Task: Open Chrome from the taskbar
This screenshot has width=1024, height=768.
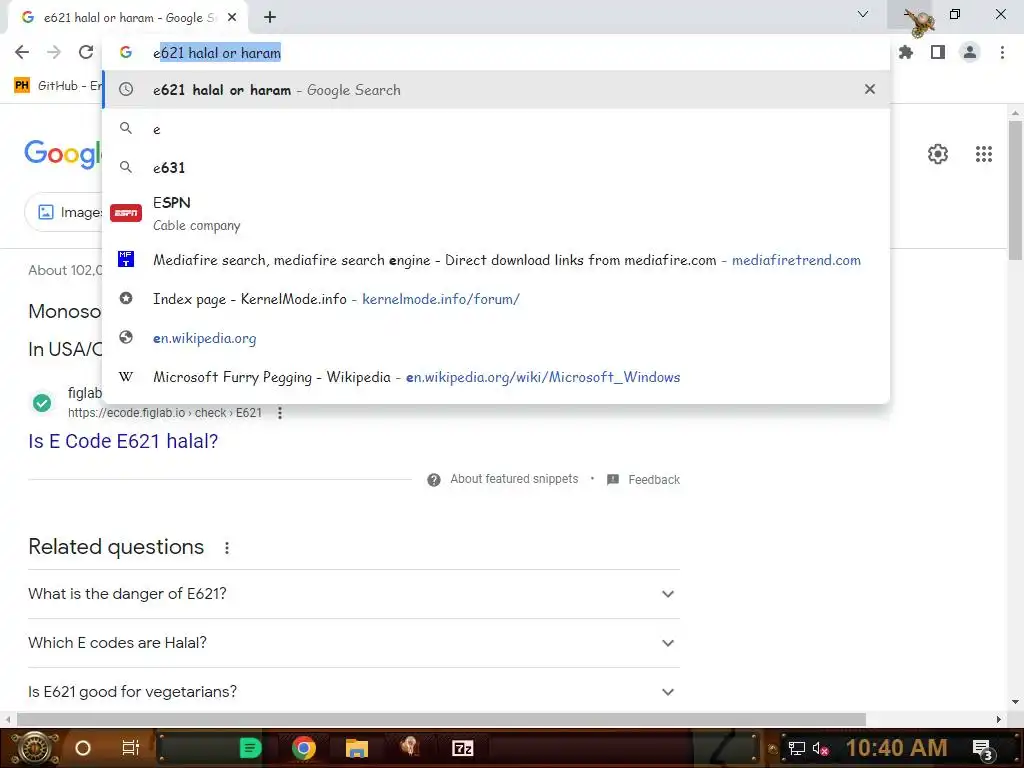Action: click(x=304, y=748)
